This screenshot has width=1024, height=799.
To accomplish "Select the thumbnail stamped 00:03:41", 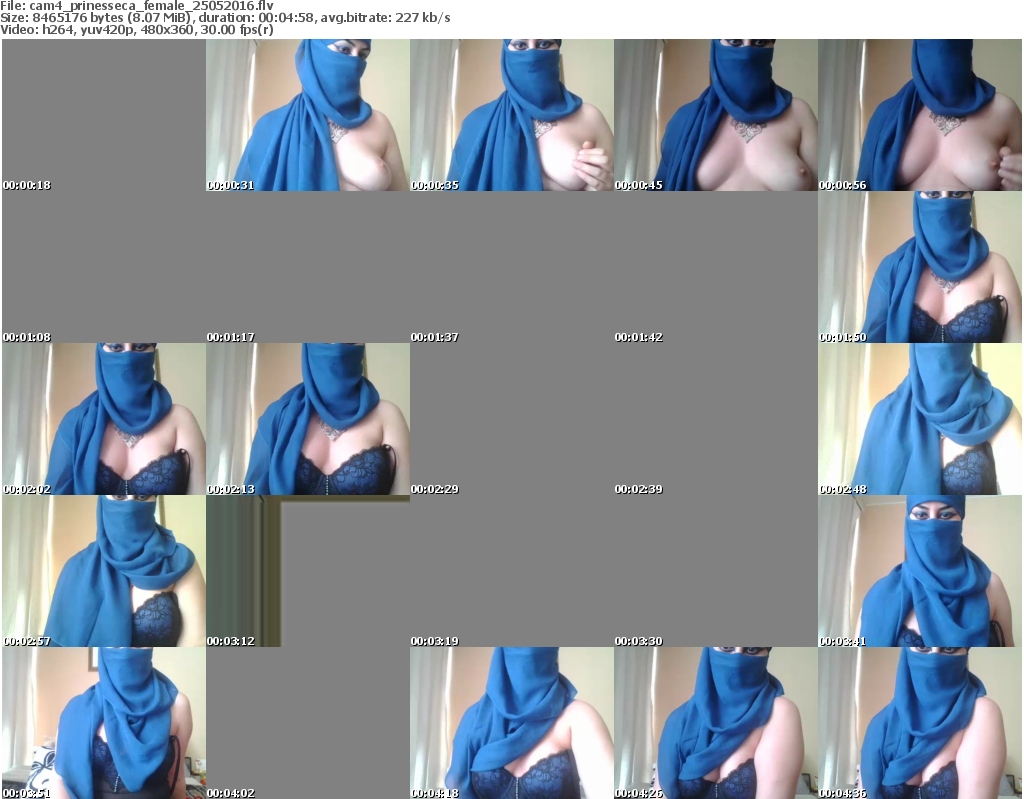I will click(x=920, y=571).
